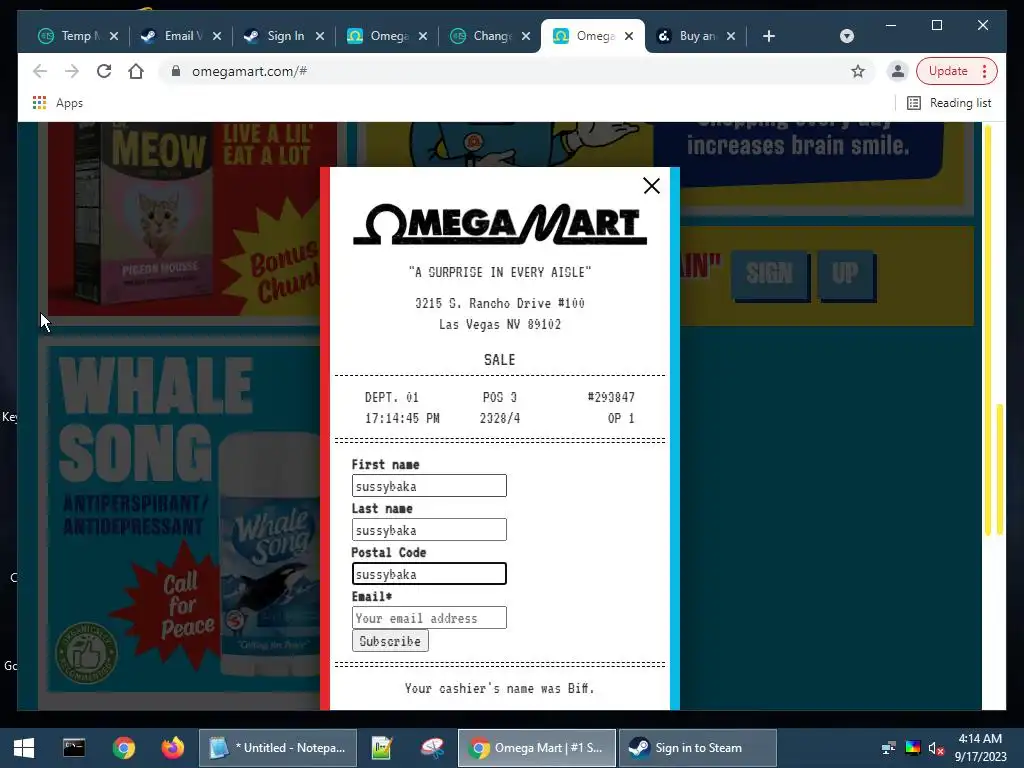Click the network tray icon
Screen dimensions: 1024x768
tap(888, 748)
